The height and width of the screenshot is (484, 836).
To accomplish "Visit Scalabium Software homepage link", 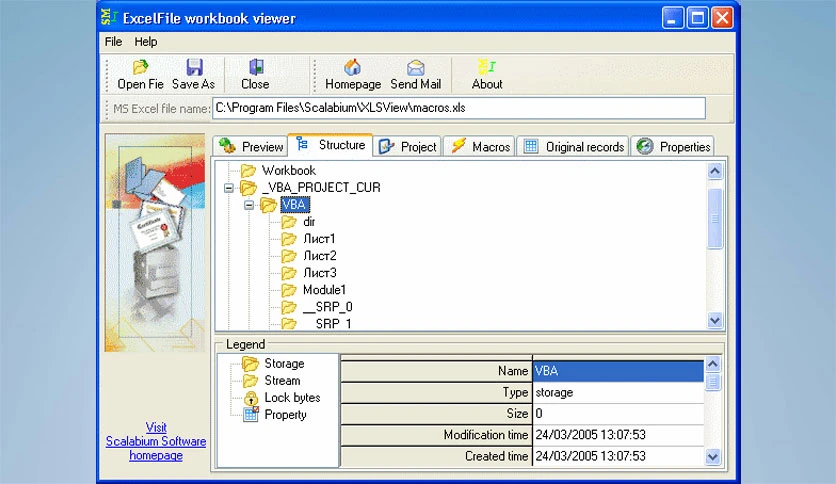I will [x=156, y=441].
